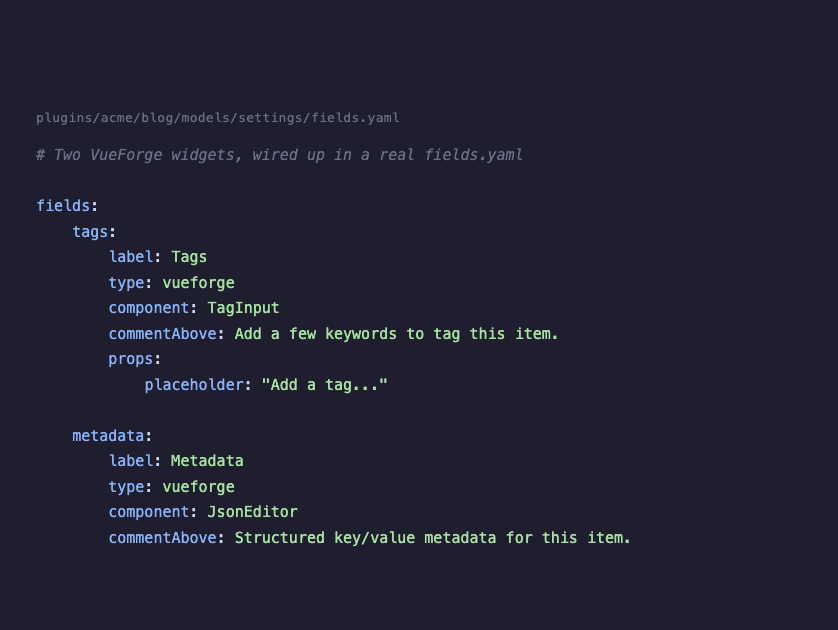Click the commentAbove key under metadata
Screen dimensions: 838x630
point(162,538)
